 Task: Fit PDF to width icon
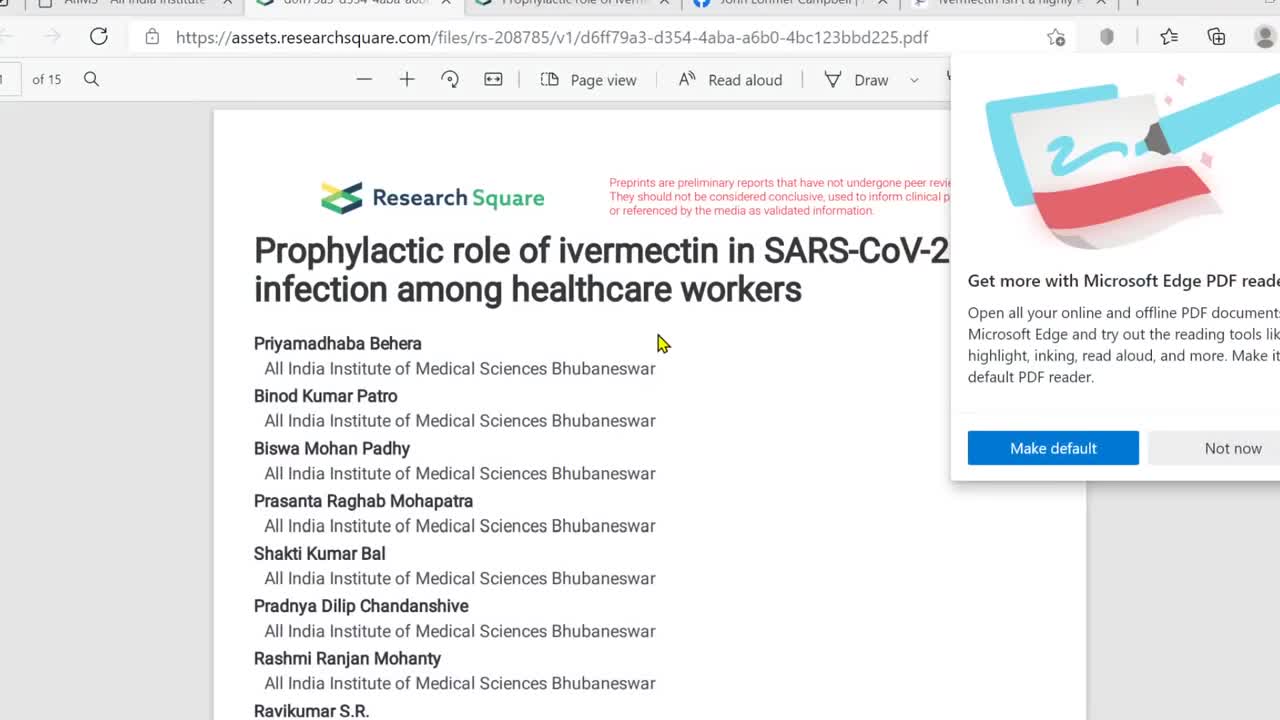pyautogui.click(x=493, y=79)
